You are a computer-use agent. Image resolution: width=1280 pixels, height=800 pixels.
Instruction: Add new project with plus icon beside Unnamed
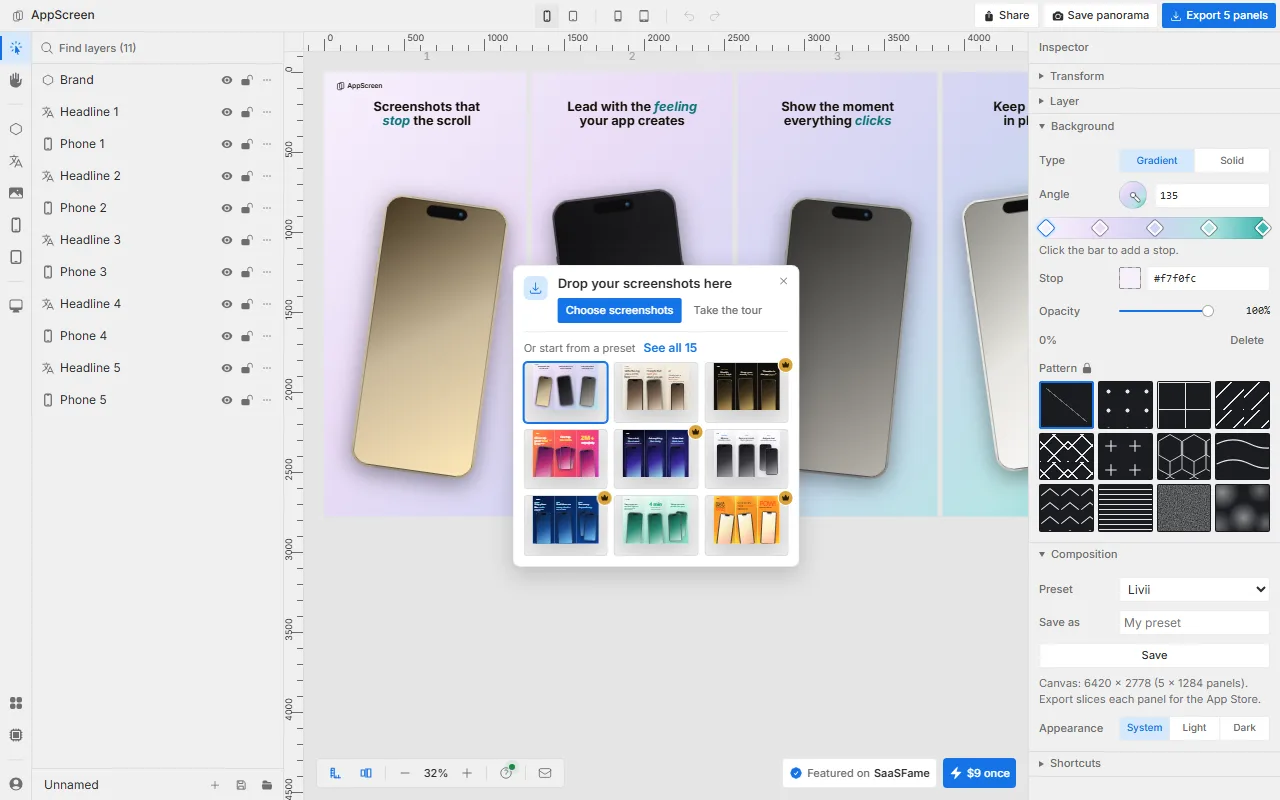pos(215,785)
